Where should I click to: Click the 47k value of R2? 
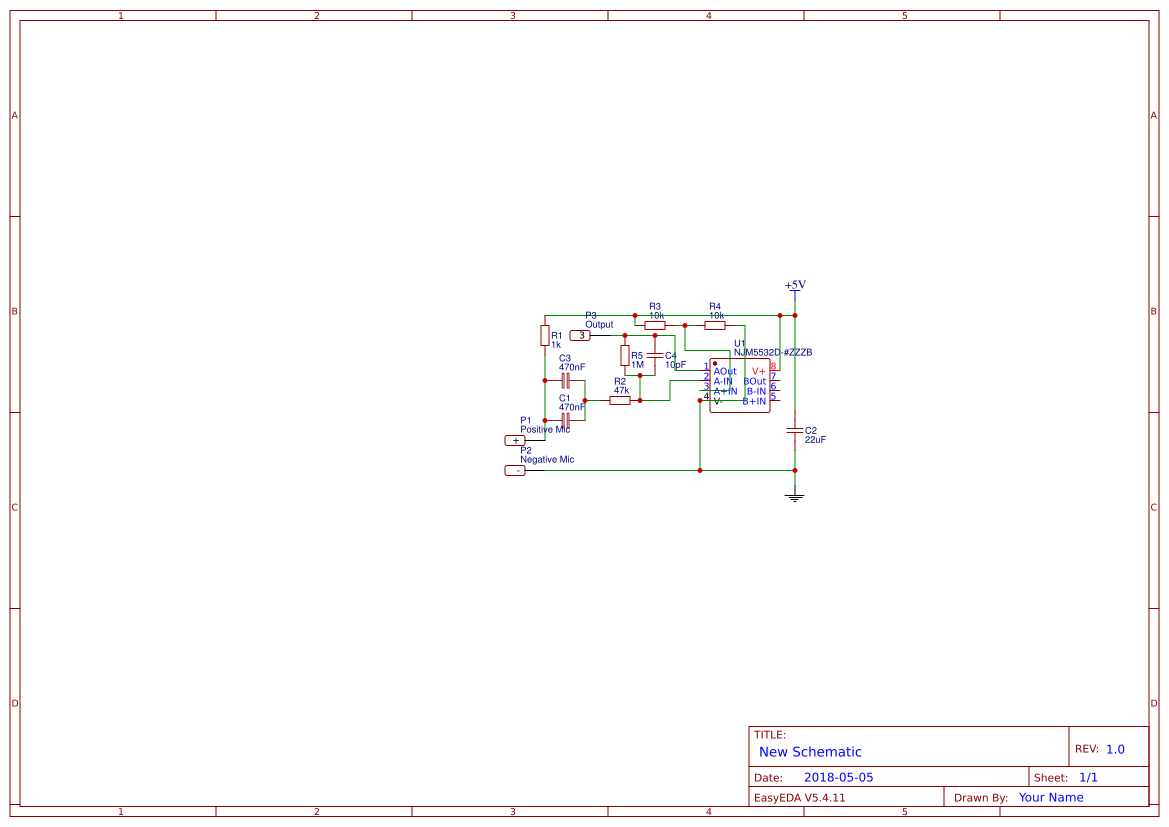click(x=622, y=391)
